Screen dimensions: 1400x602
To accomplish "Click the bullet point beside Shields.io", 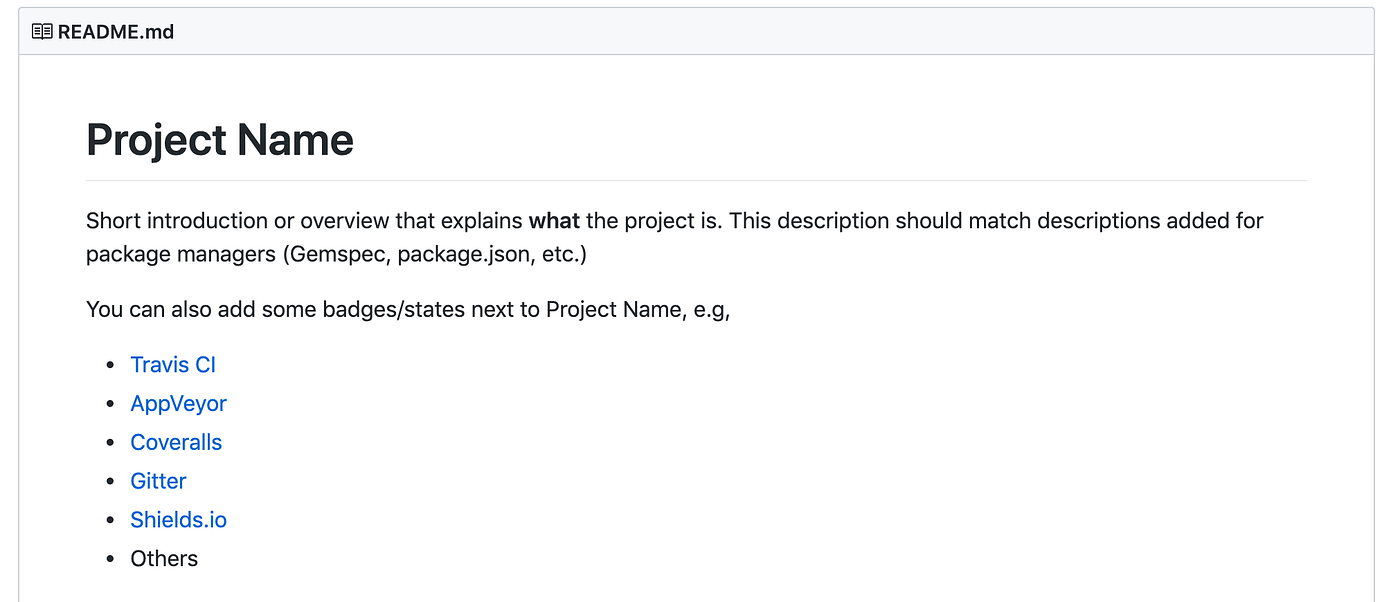I will coord(110,521).
